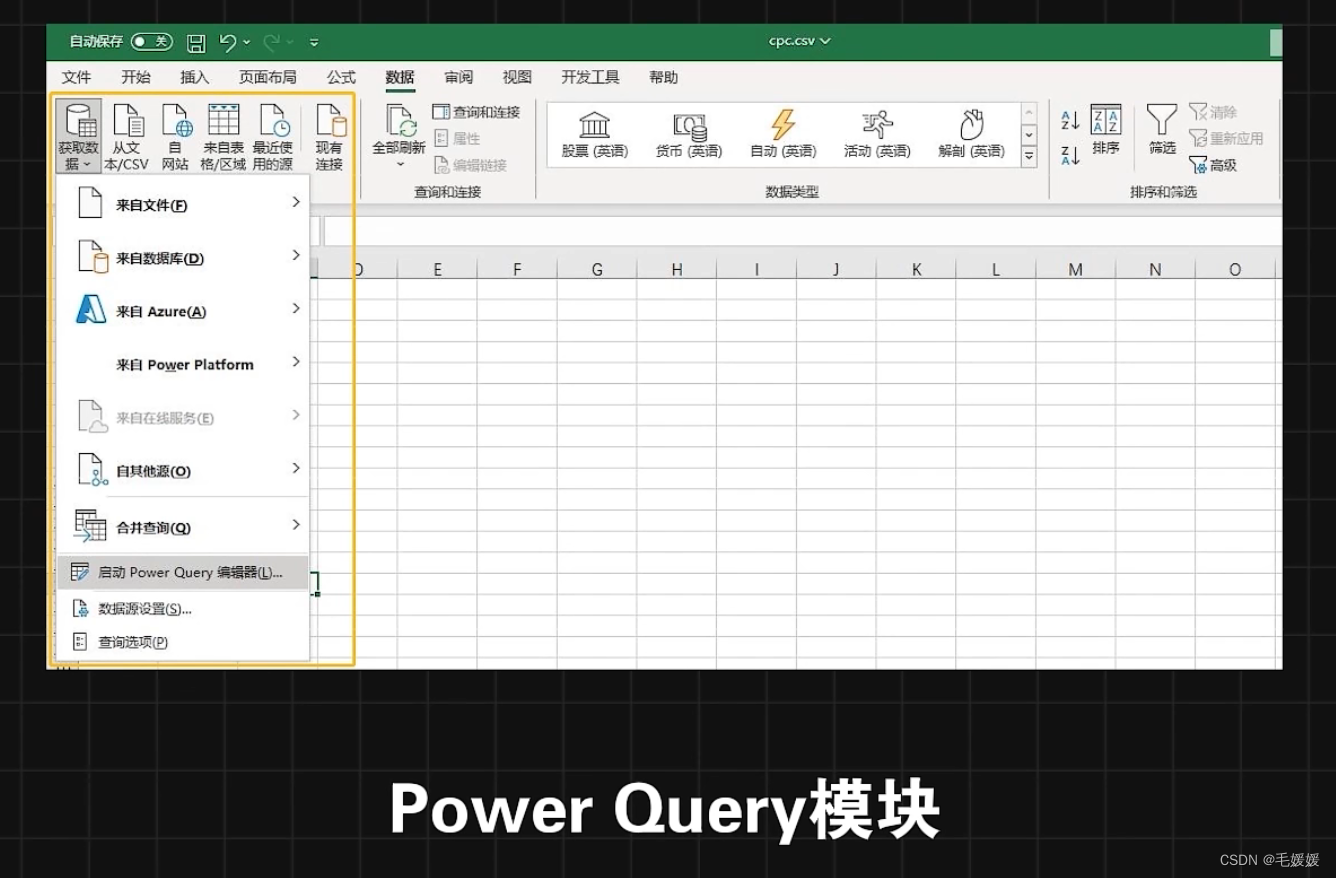Click 启动 Power Query 编辑器(L)
1336x878 pixels.
tap(183, 572)
